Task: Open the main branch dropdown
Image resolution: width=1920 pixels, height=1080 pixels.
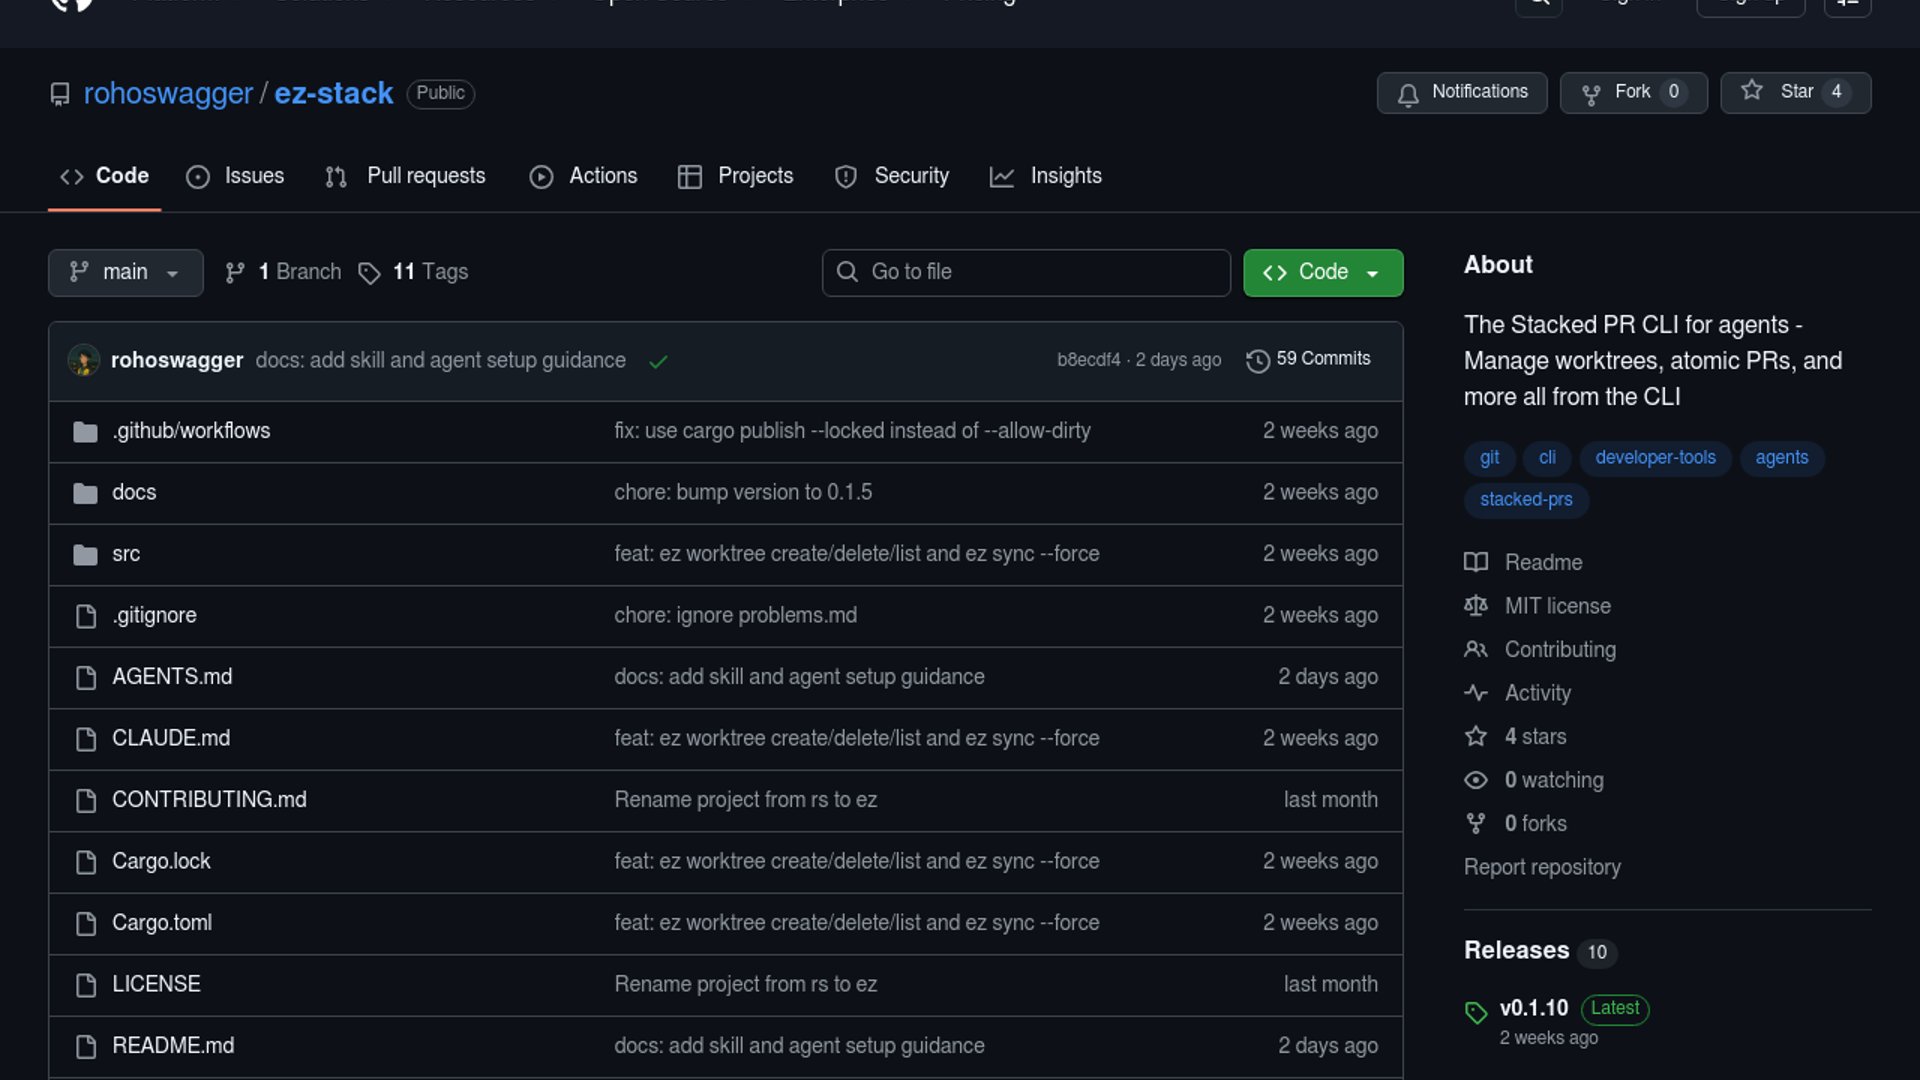Action: [125, 272]
